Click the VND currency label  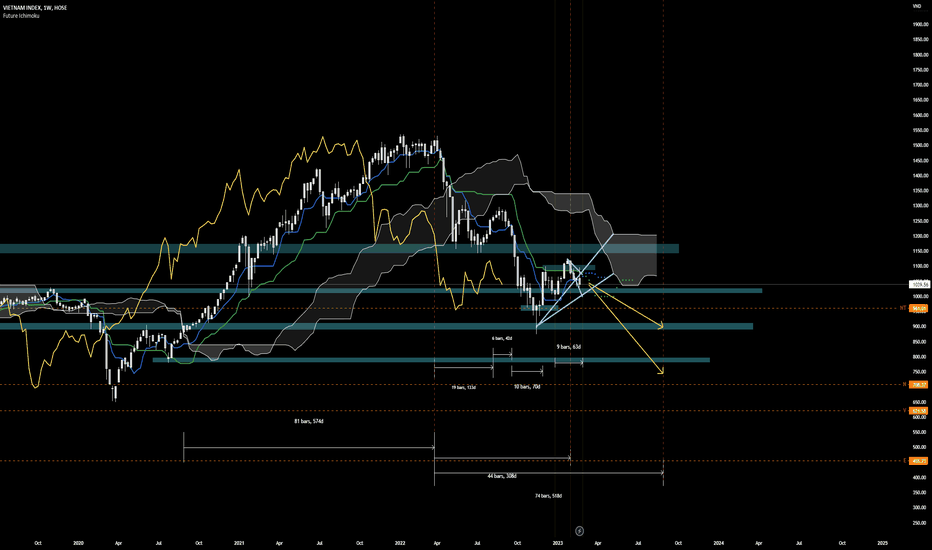coord(916,6)
